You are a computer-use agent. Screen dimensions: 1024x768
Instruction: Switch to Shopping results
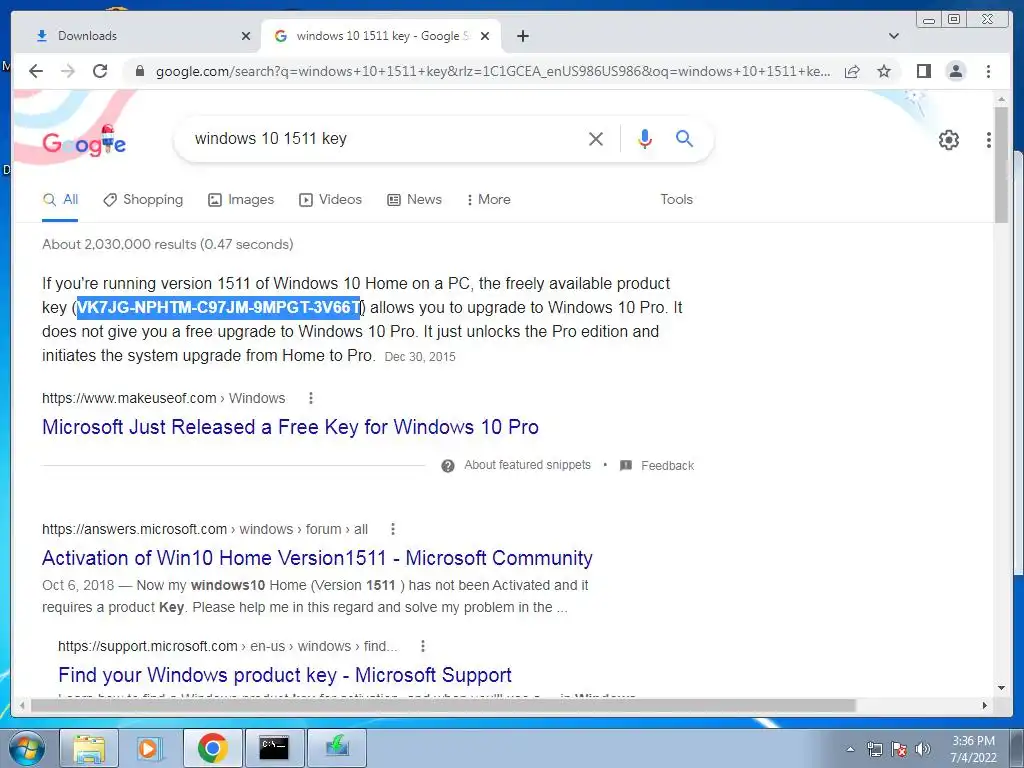tap(143, 199)
